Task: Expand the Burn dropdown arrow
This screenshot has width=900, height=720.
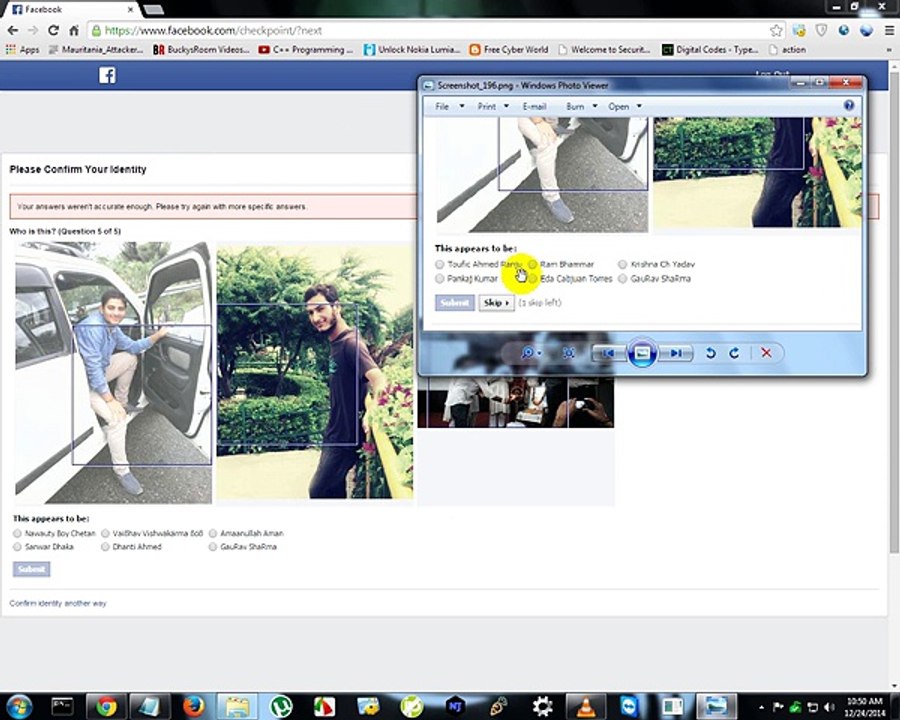Action: tap(595, 106)
